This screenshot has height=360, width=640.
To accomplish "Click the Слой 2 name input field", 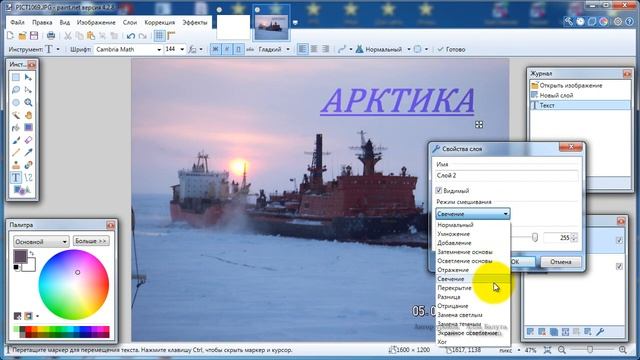I will pyautogui.click(x=507, y=176).
